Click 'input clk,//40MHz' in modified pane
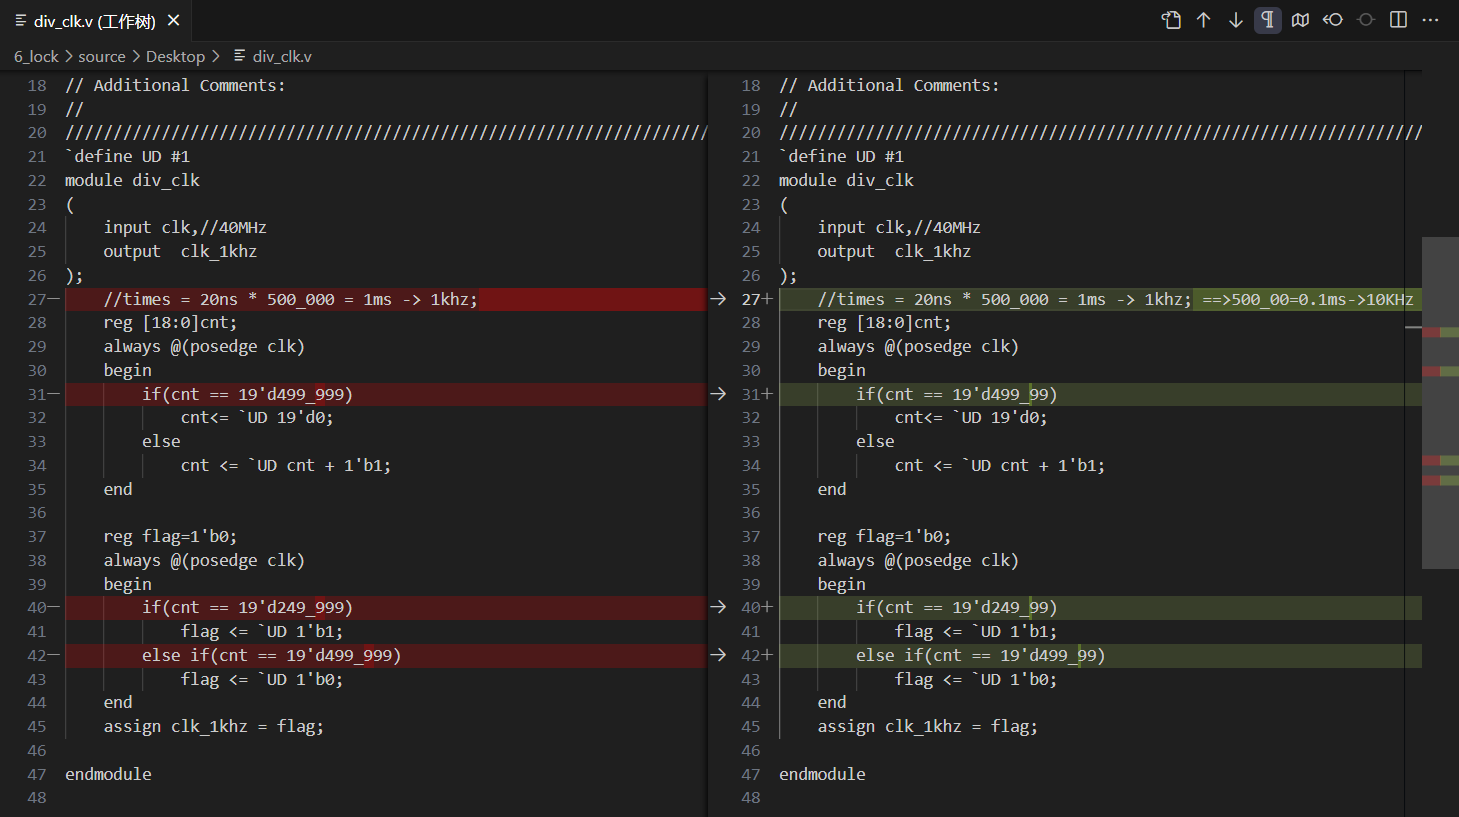 click(x=899, y=228)
